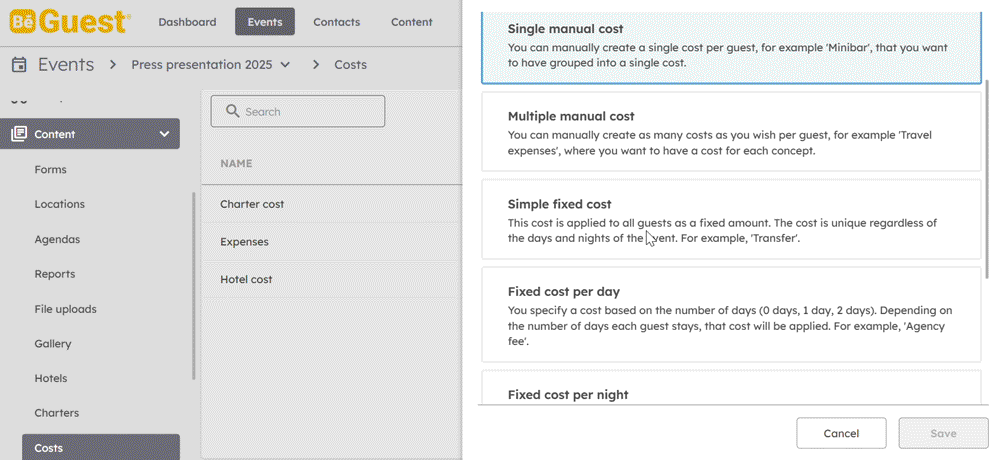Click the Content section stacked-pages icon
Screen dimensions: 1000x460
coord(19,134)
